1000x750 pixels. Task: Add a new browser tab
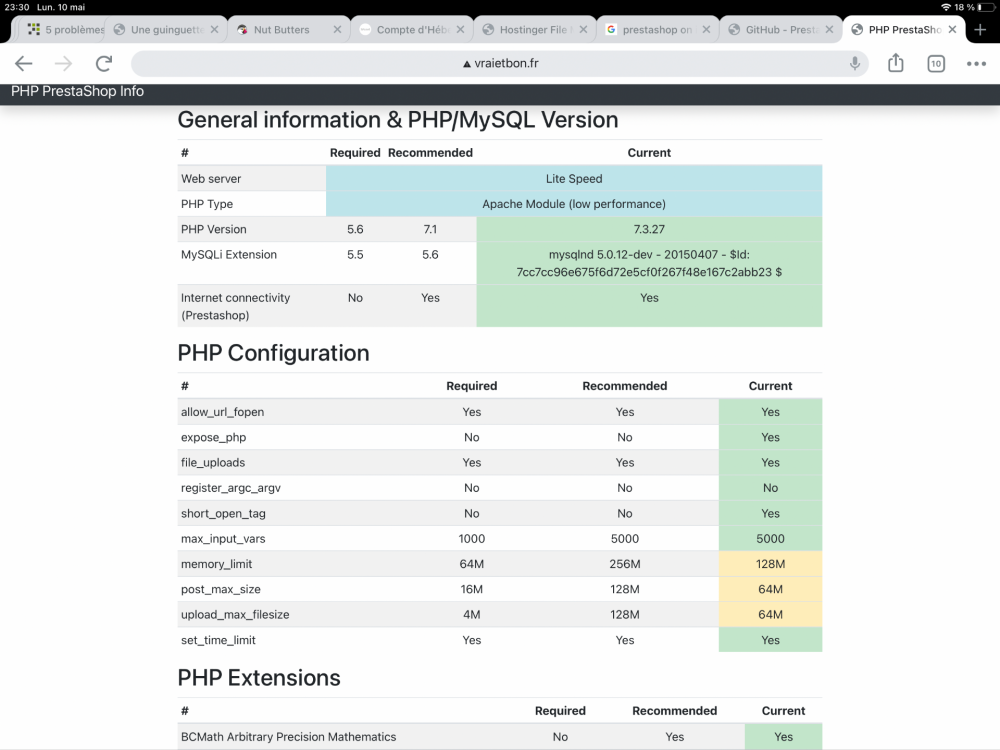click(x=980, y=30)
